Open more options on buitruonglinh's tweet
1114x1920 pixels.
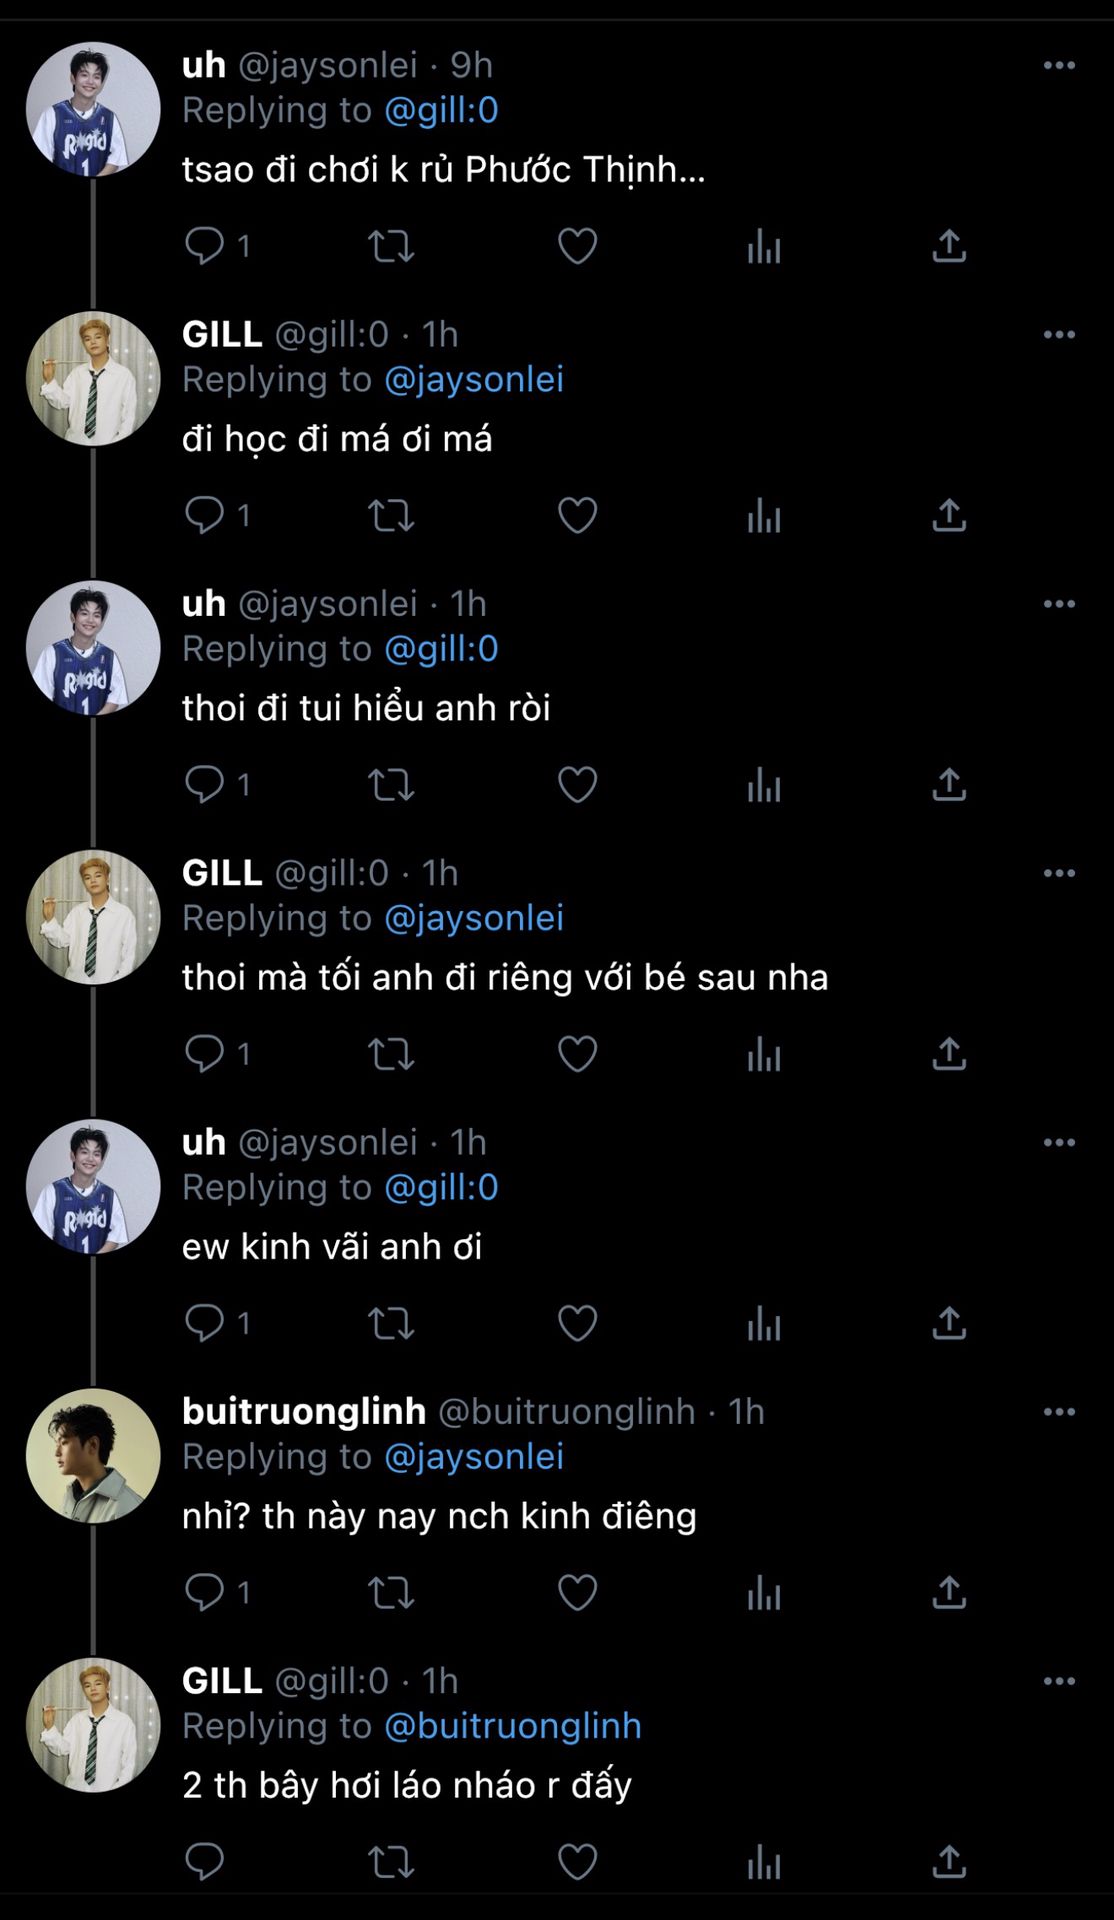tap(1059, 1412)
